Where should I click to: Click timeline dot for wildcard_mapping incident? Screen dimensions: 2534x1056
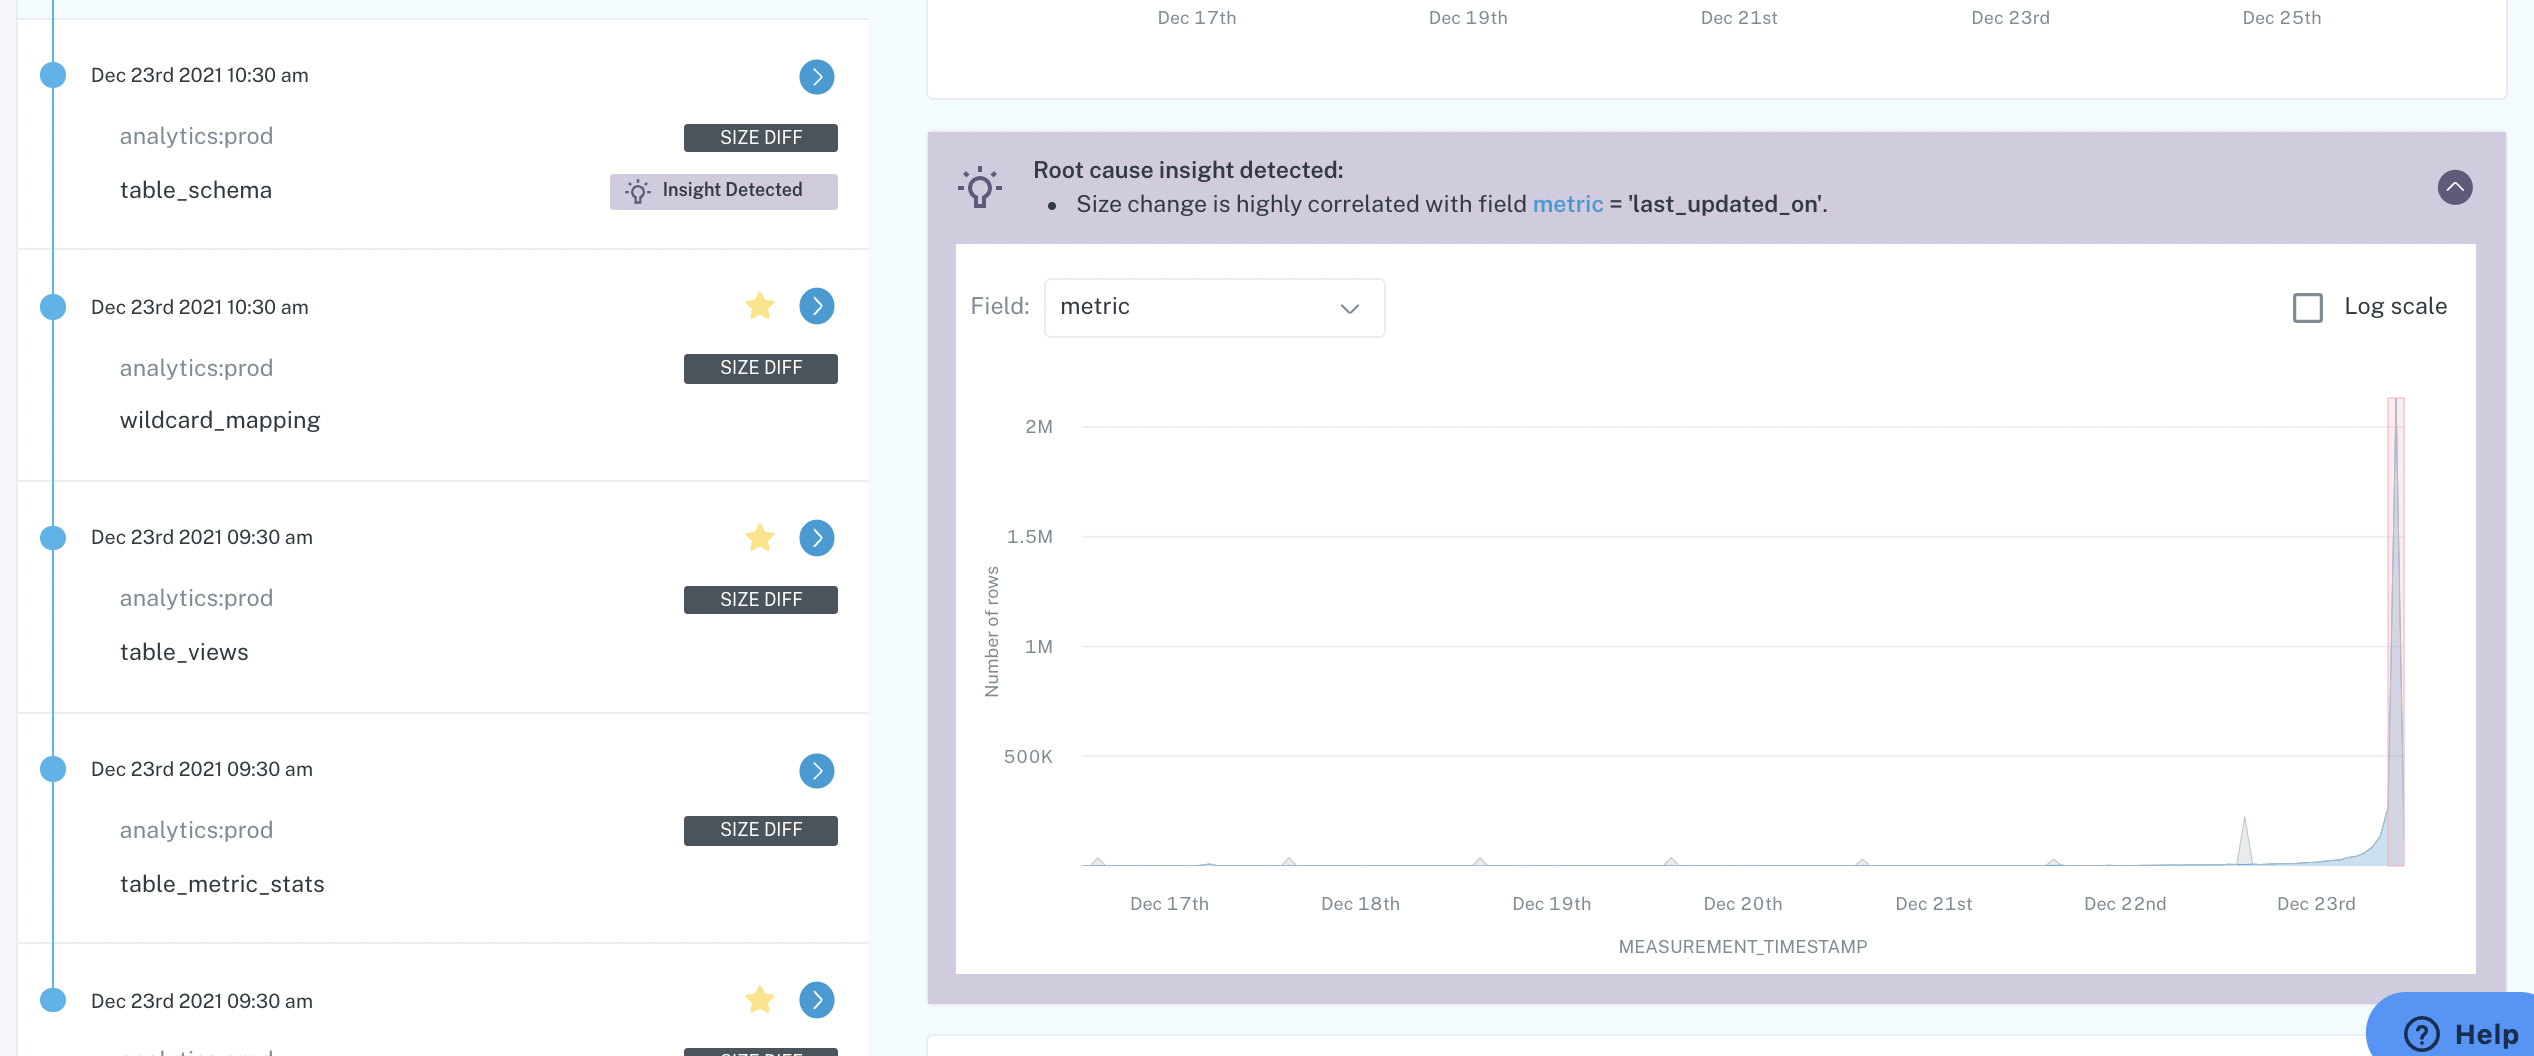click(x=53, y=307)
